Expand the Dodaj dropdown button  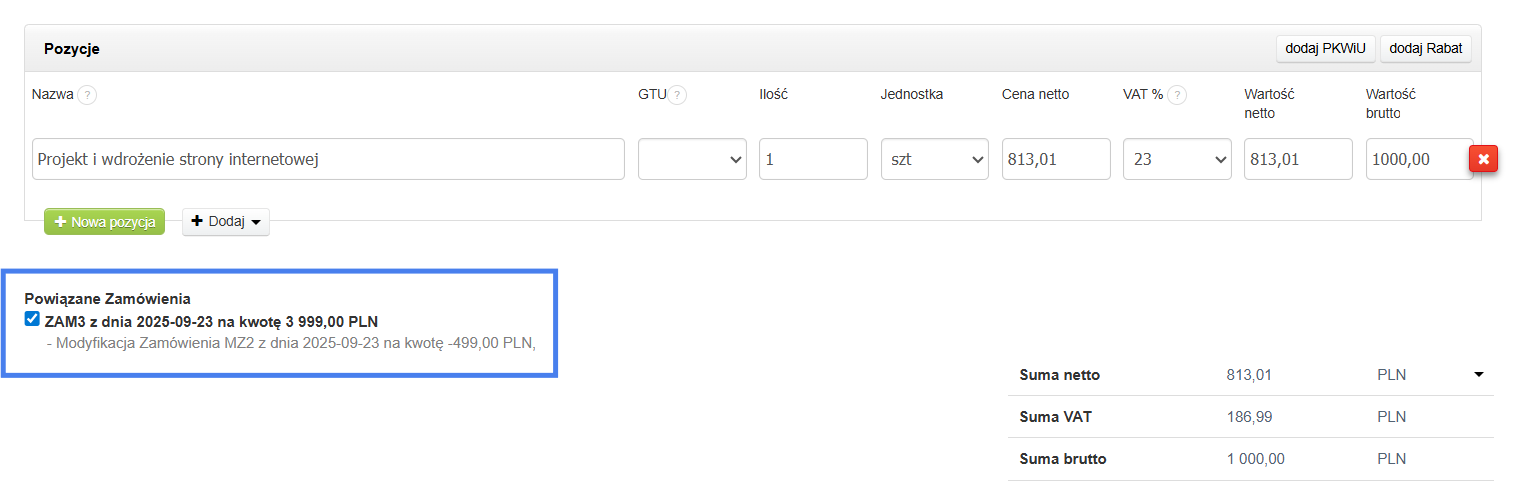pyautogui.click(x=226, y=222)
